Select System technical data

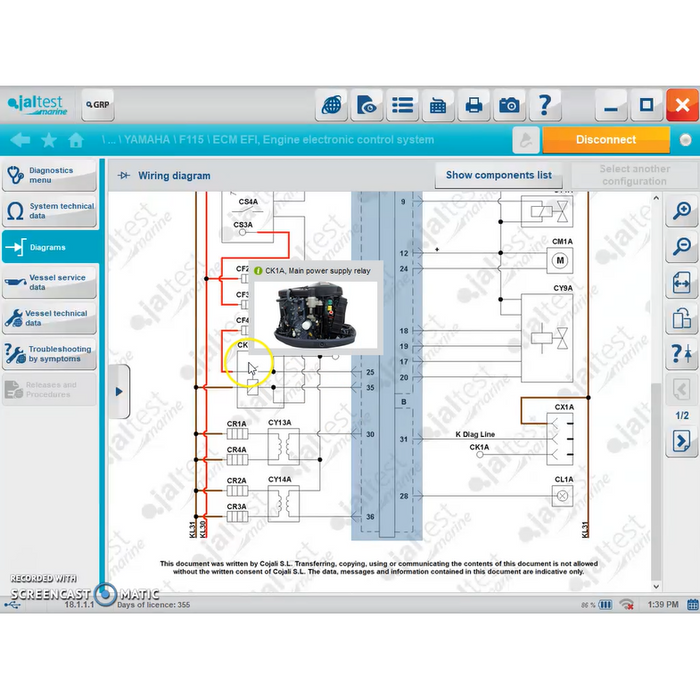50,211
